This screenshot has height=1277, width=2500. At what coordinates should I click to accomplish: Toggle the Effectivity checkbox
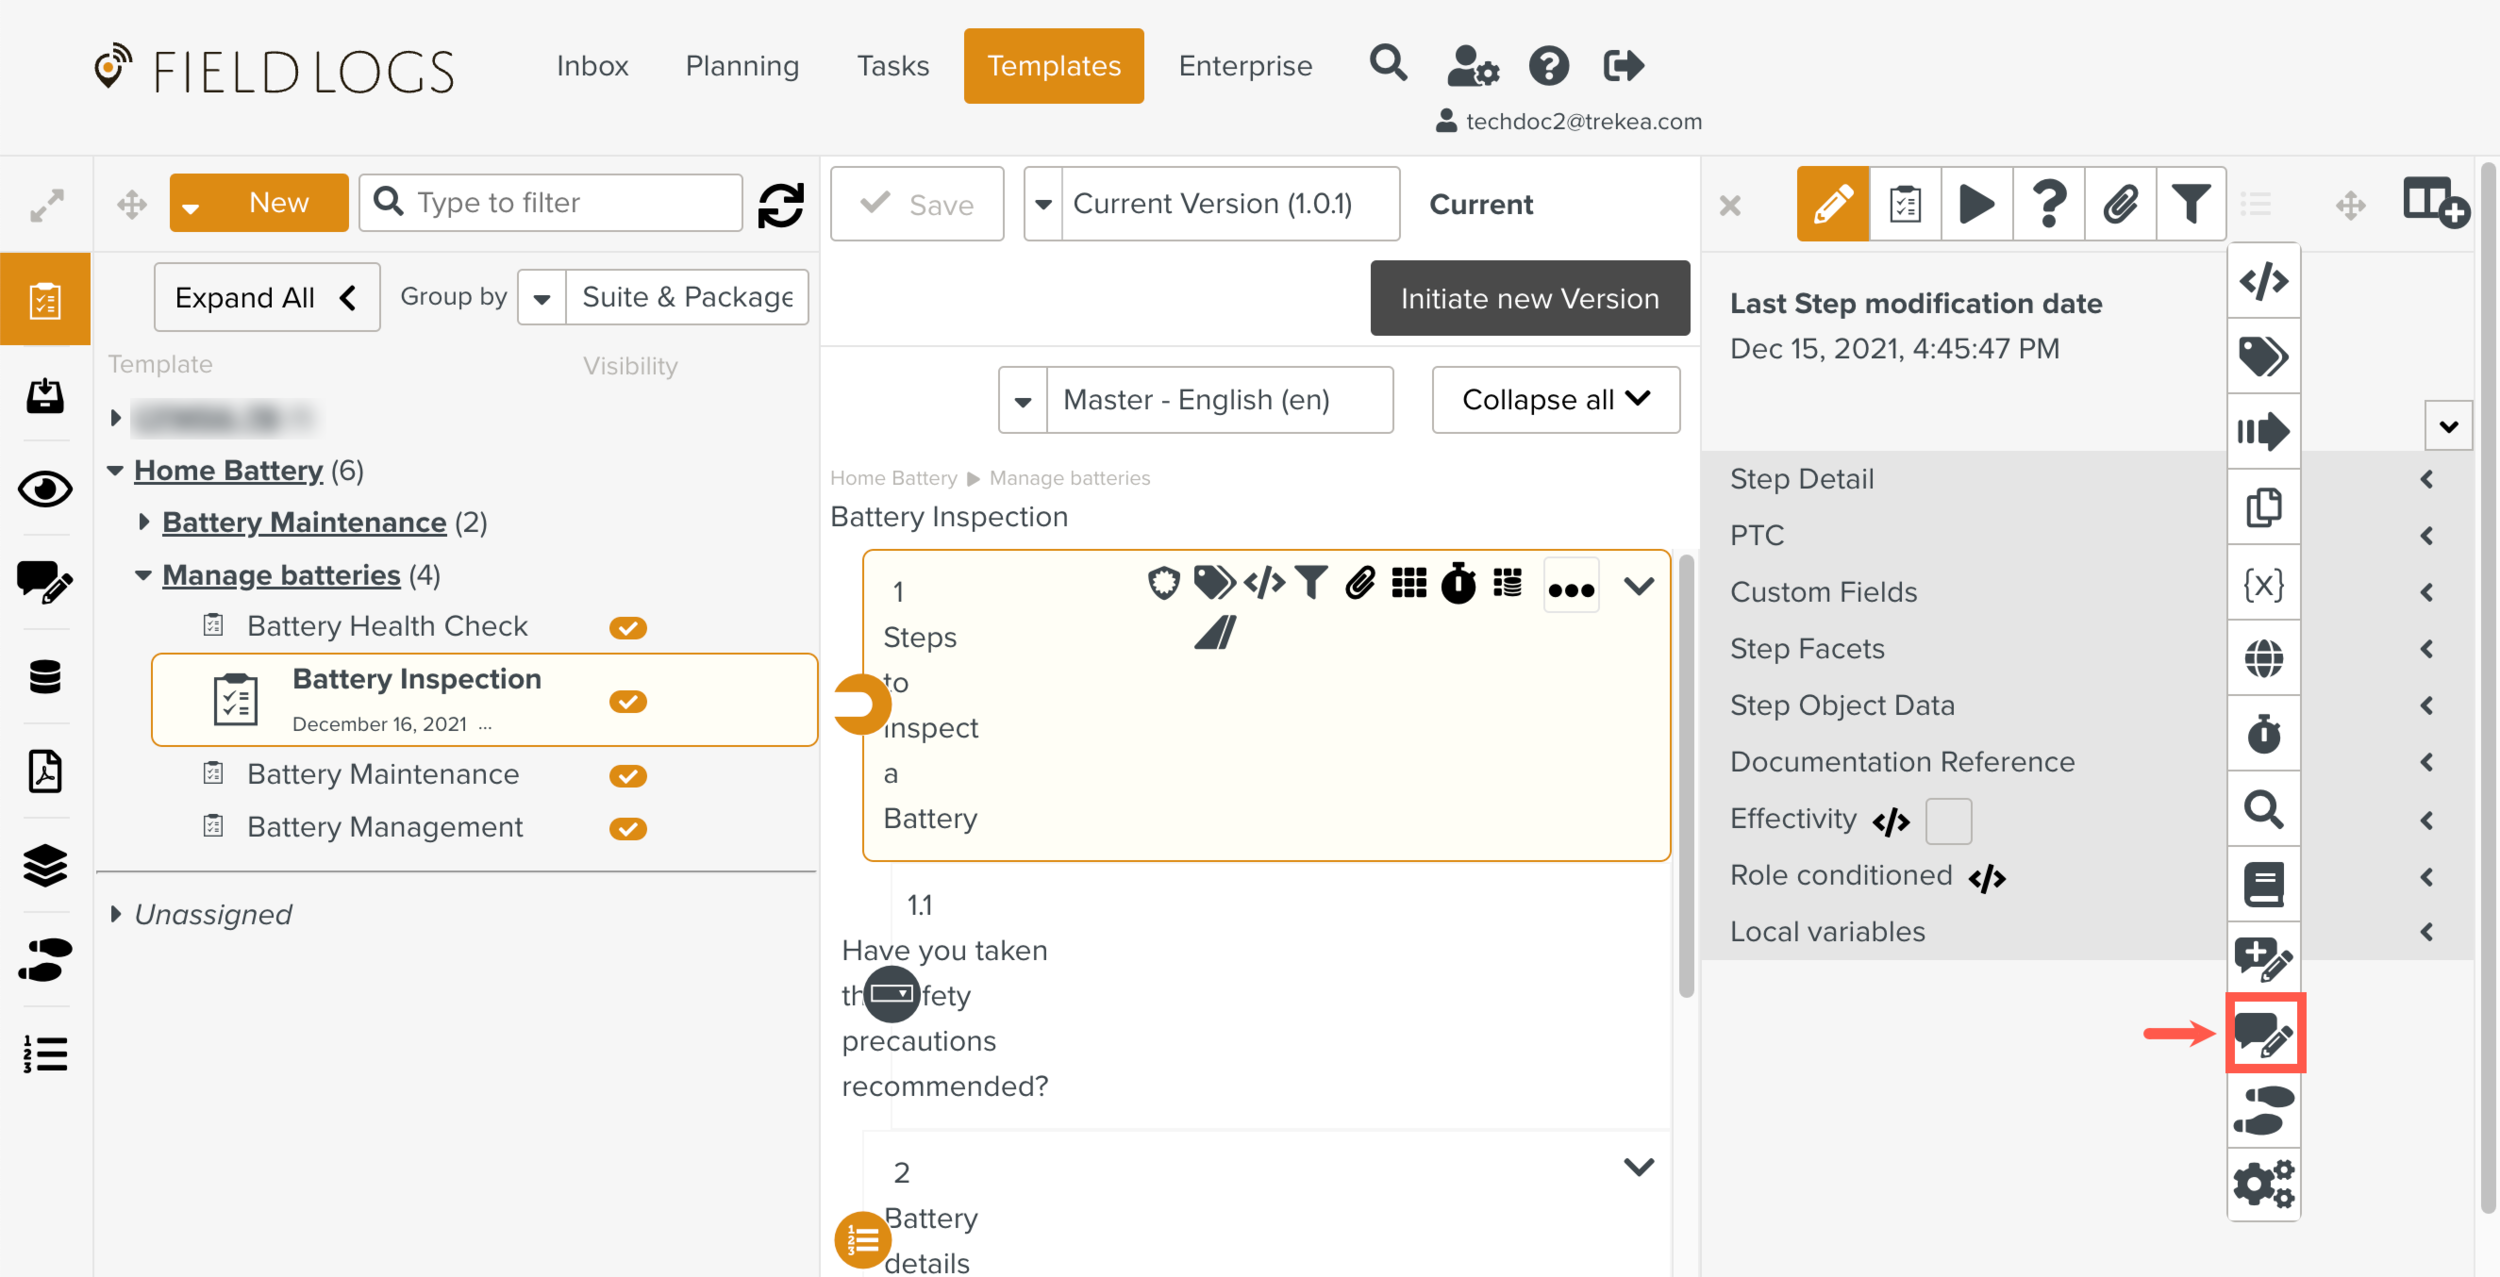point(1948,820)
